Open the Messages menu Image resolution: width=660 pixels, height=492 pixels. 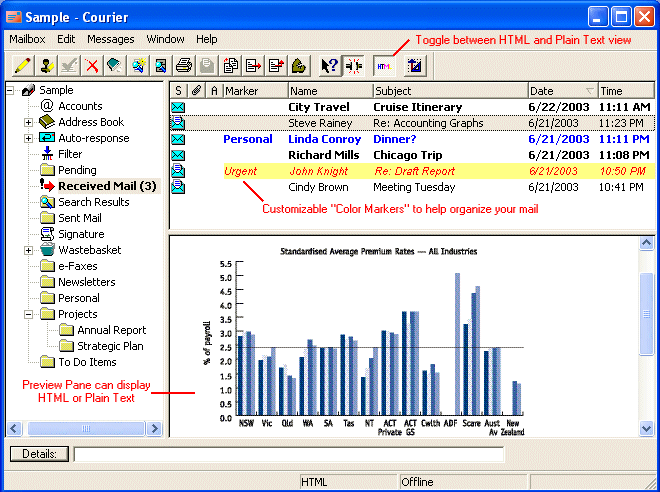(110, 39)
